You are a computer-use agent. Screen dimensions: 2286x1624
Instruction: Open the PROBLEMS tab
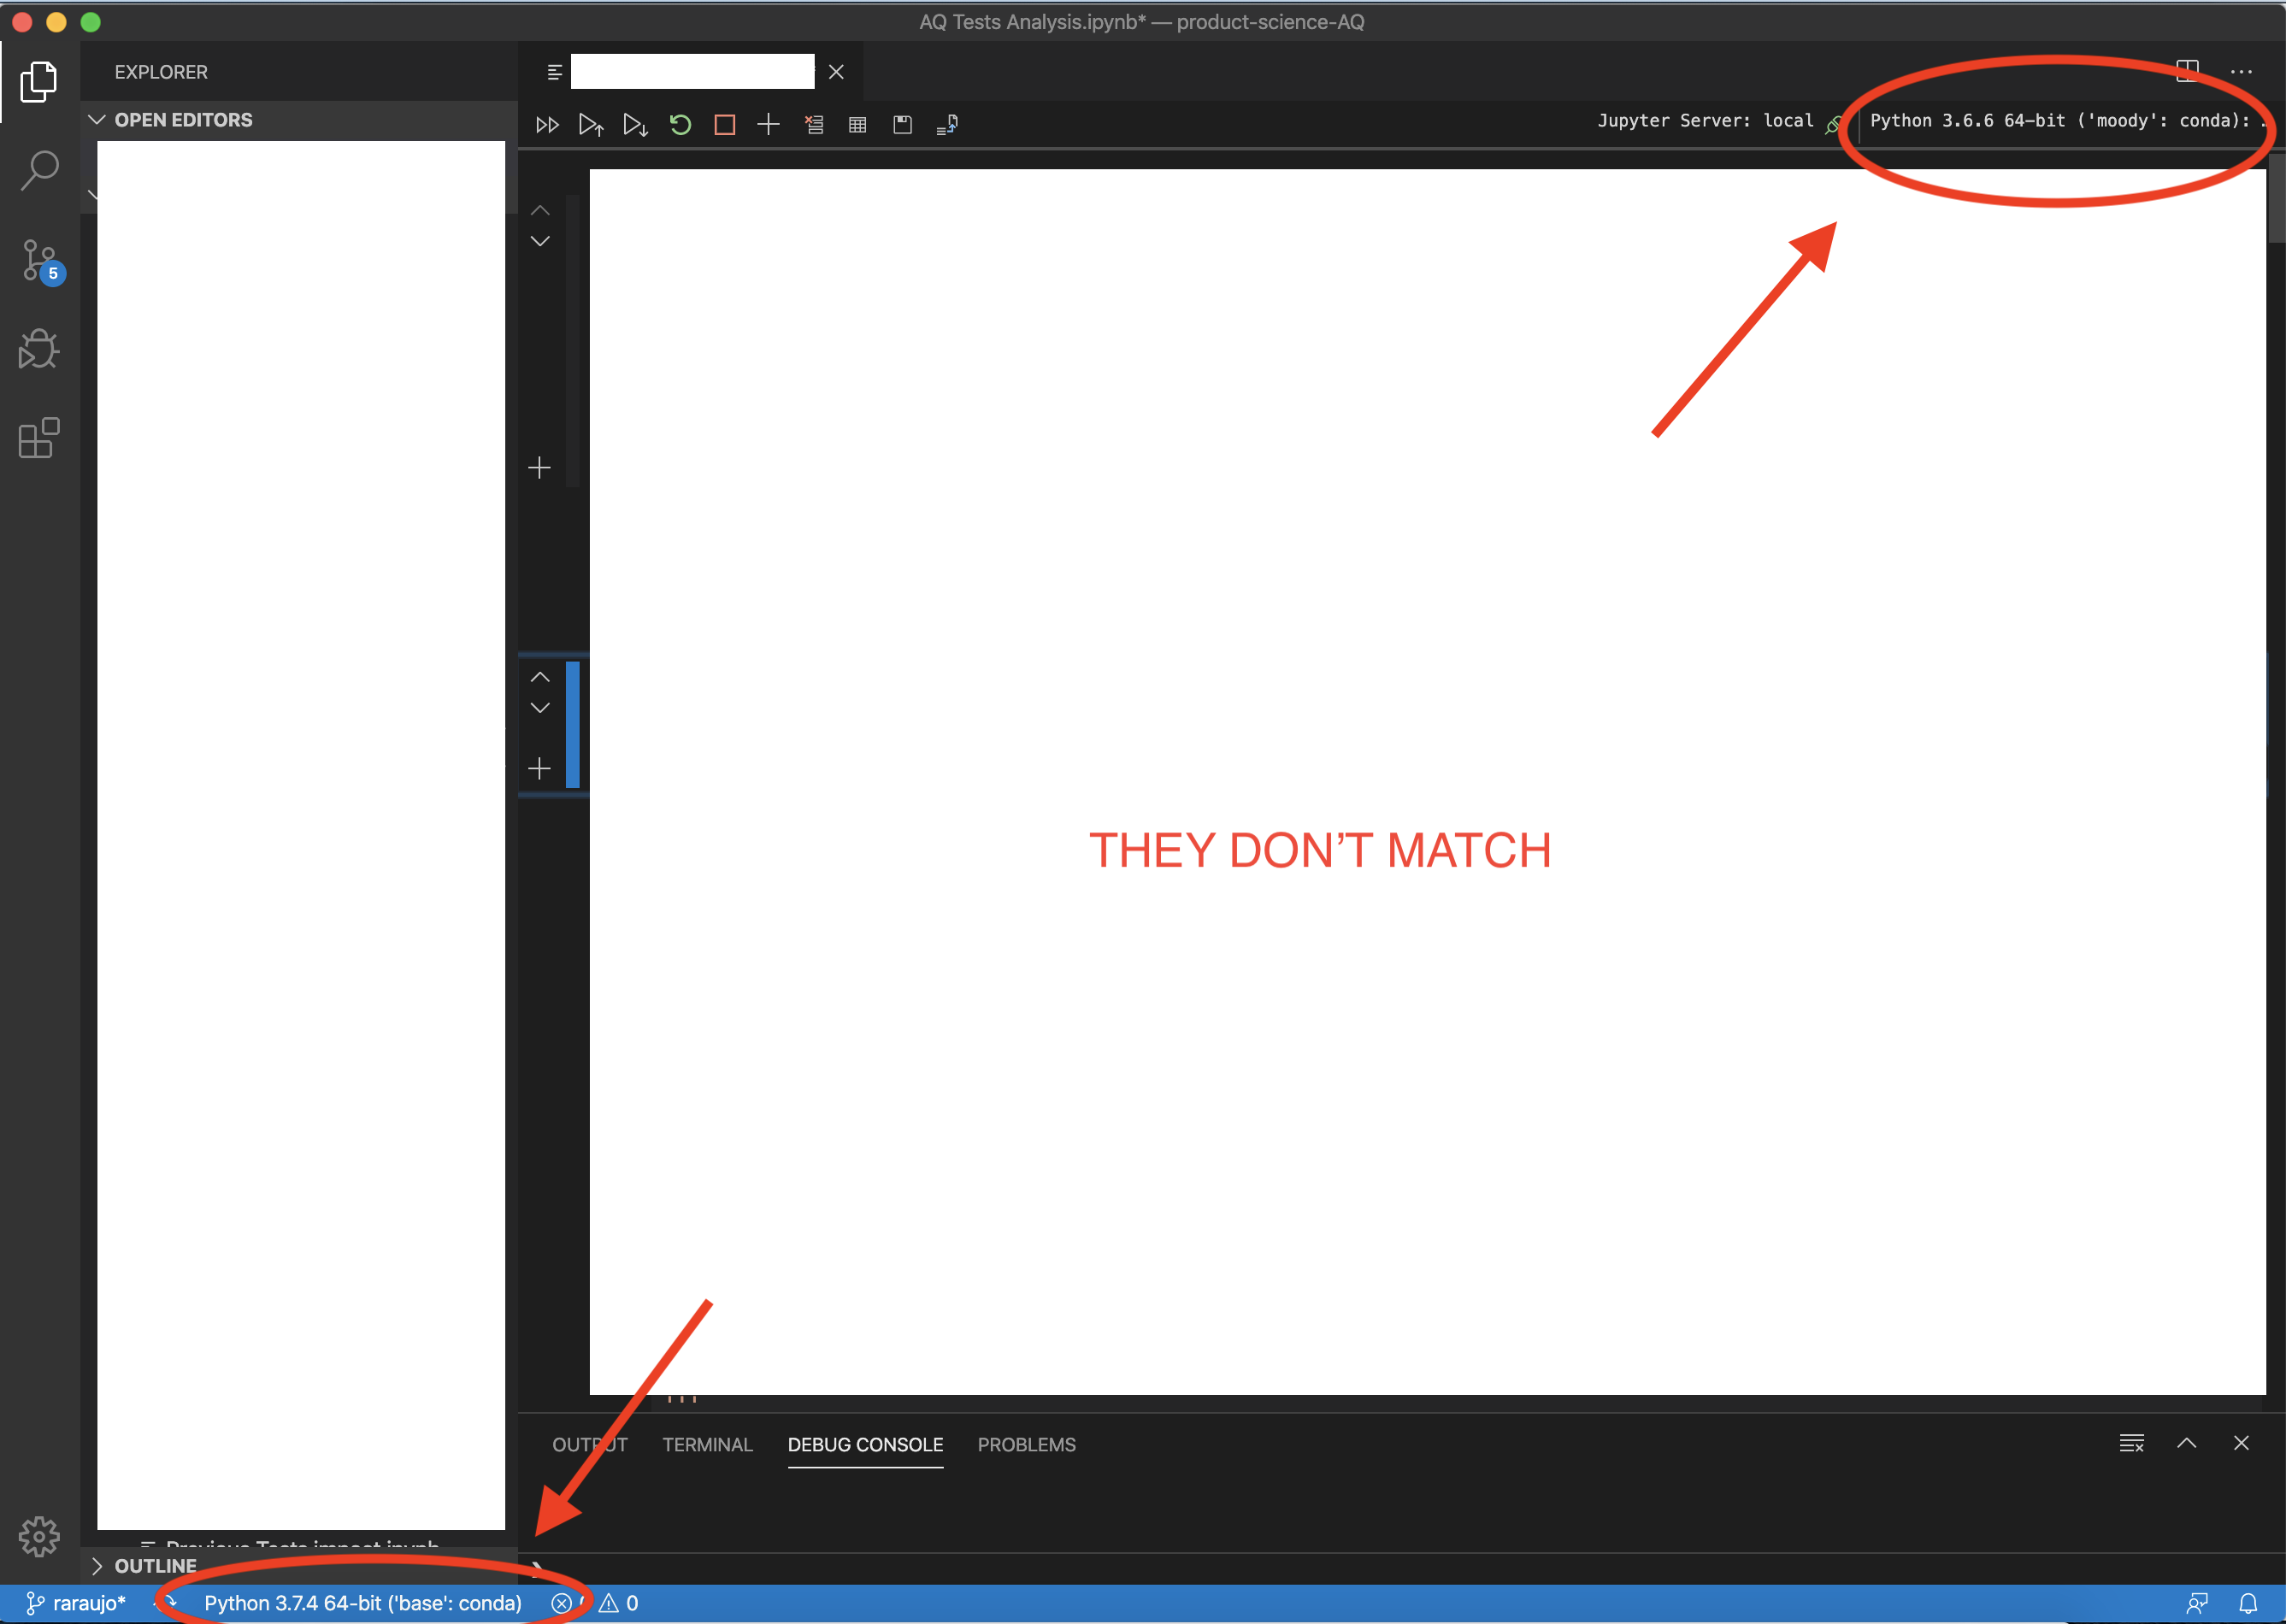[x=1026, y=1444]
